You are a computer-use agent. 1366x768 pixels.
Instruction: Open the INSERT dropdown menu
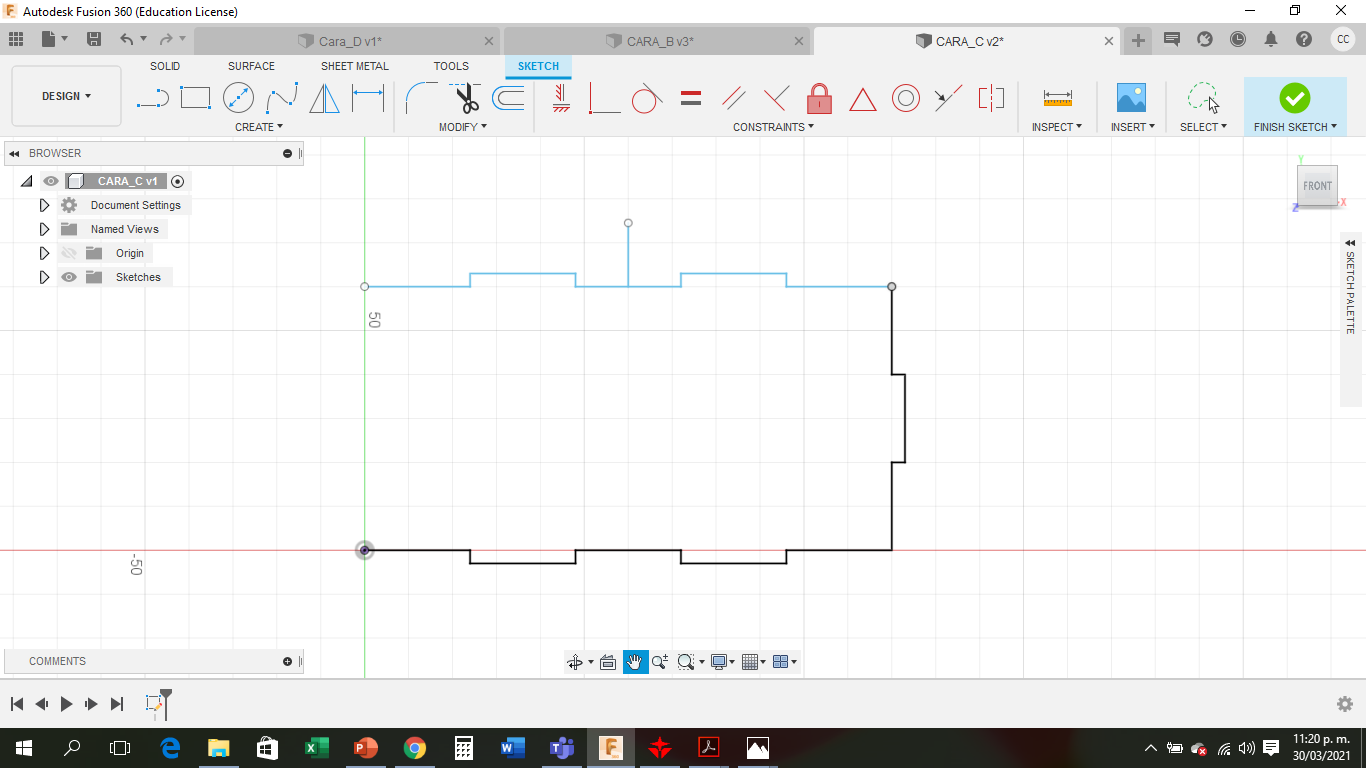pos(1133,127)
